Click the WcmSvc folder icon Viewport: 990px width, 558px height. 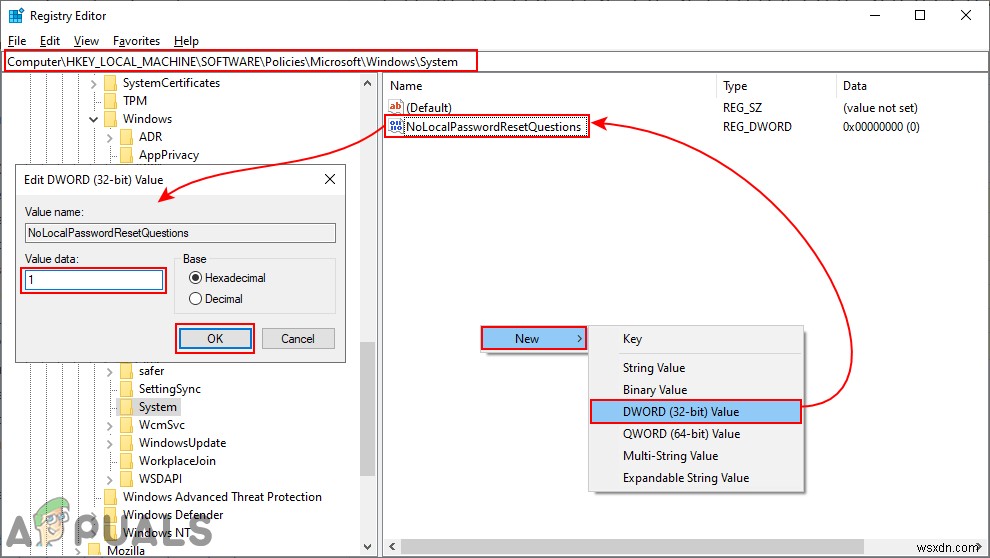(x=127, y=425)
